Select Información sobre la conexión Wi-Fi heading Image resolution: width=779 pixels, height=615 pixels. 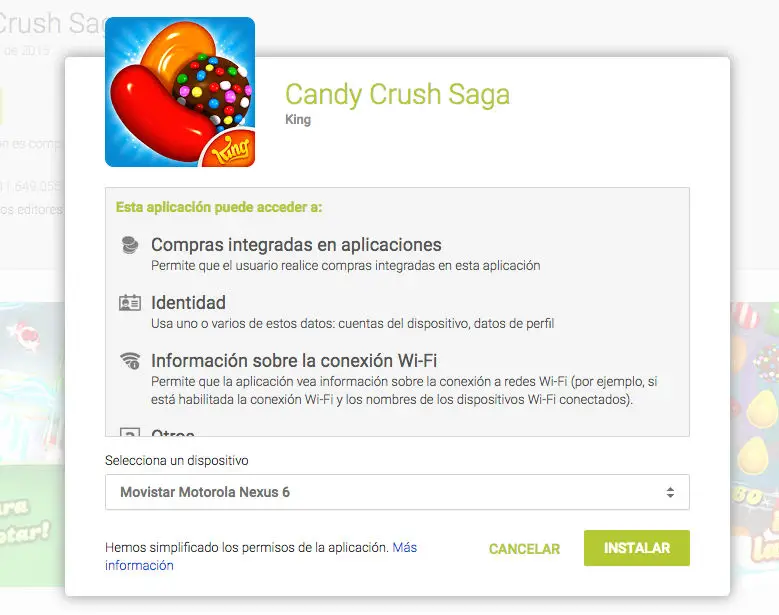tap(294, 361)
